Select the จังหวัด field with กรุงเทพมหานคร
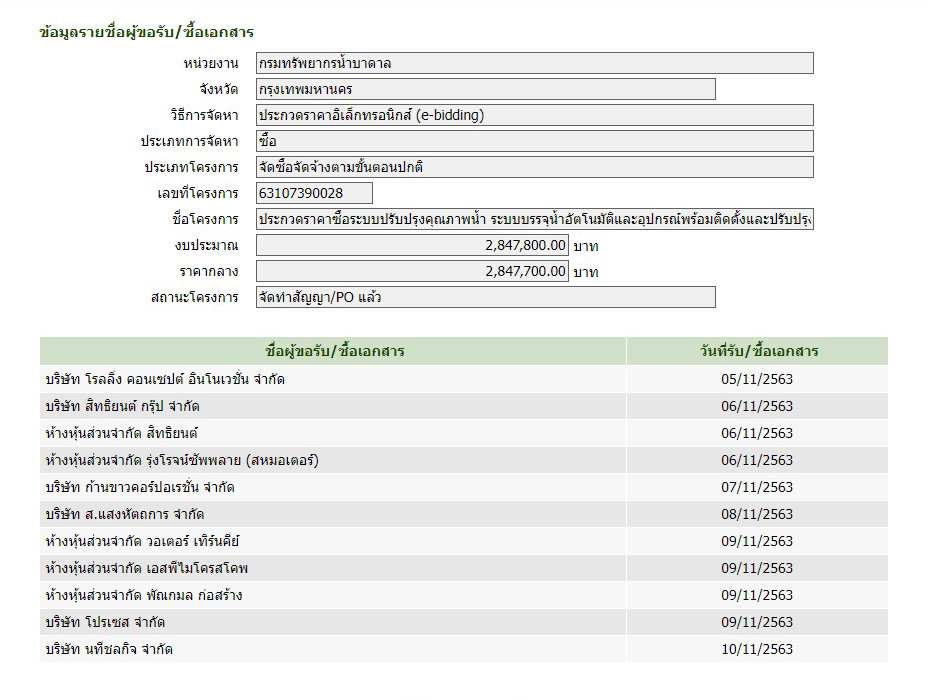This screenshot has height=700, width=928. coord(485,89)
